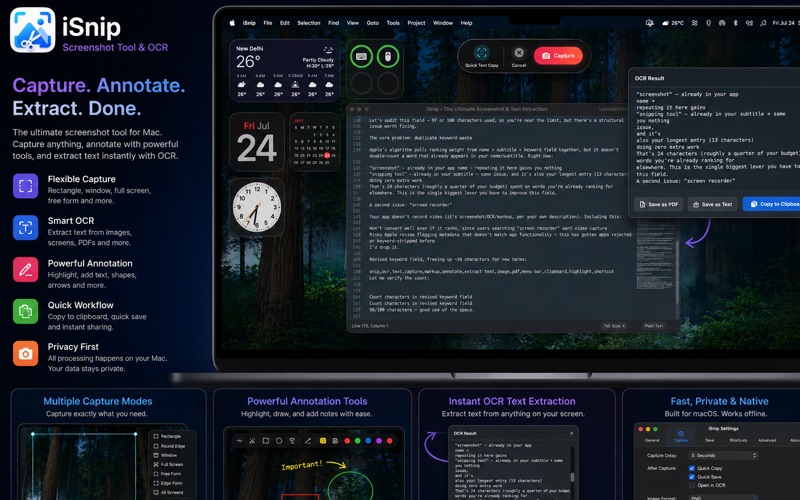Click the mouse battery widget icon
Viewport: 800px width, 500px height.
[388, 56]
